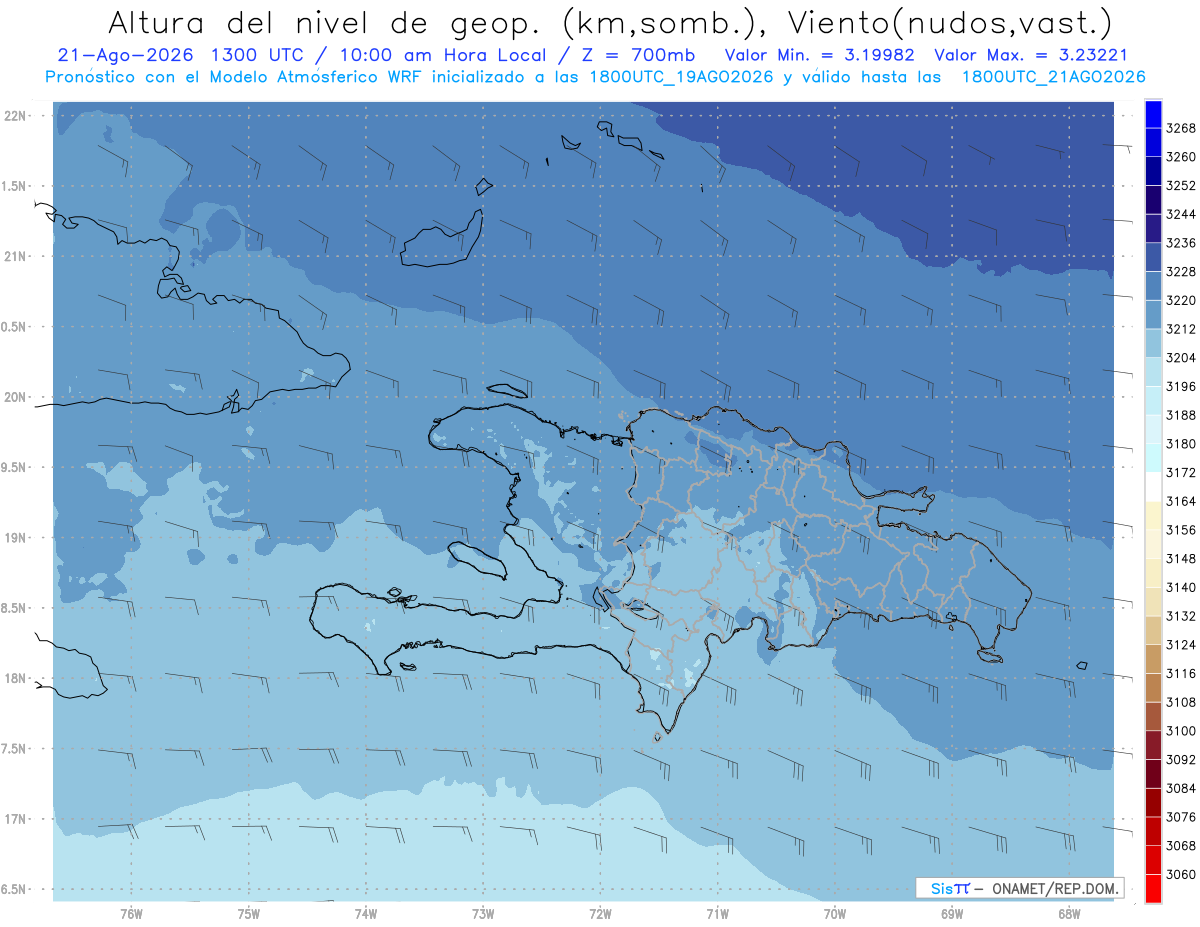Click 'Valor Max. = 3.23221' text
1200x927 pixels.
pos(1032,55)
